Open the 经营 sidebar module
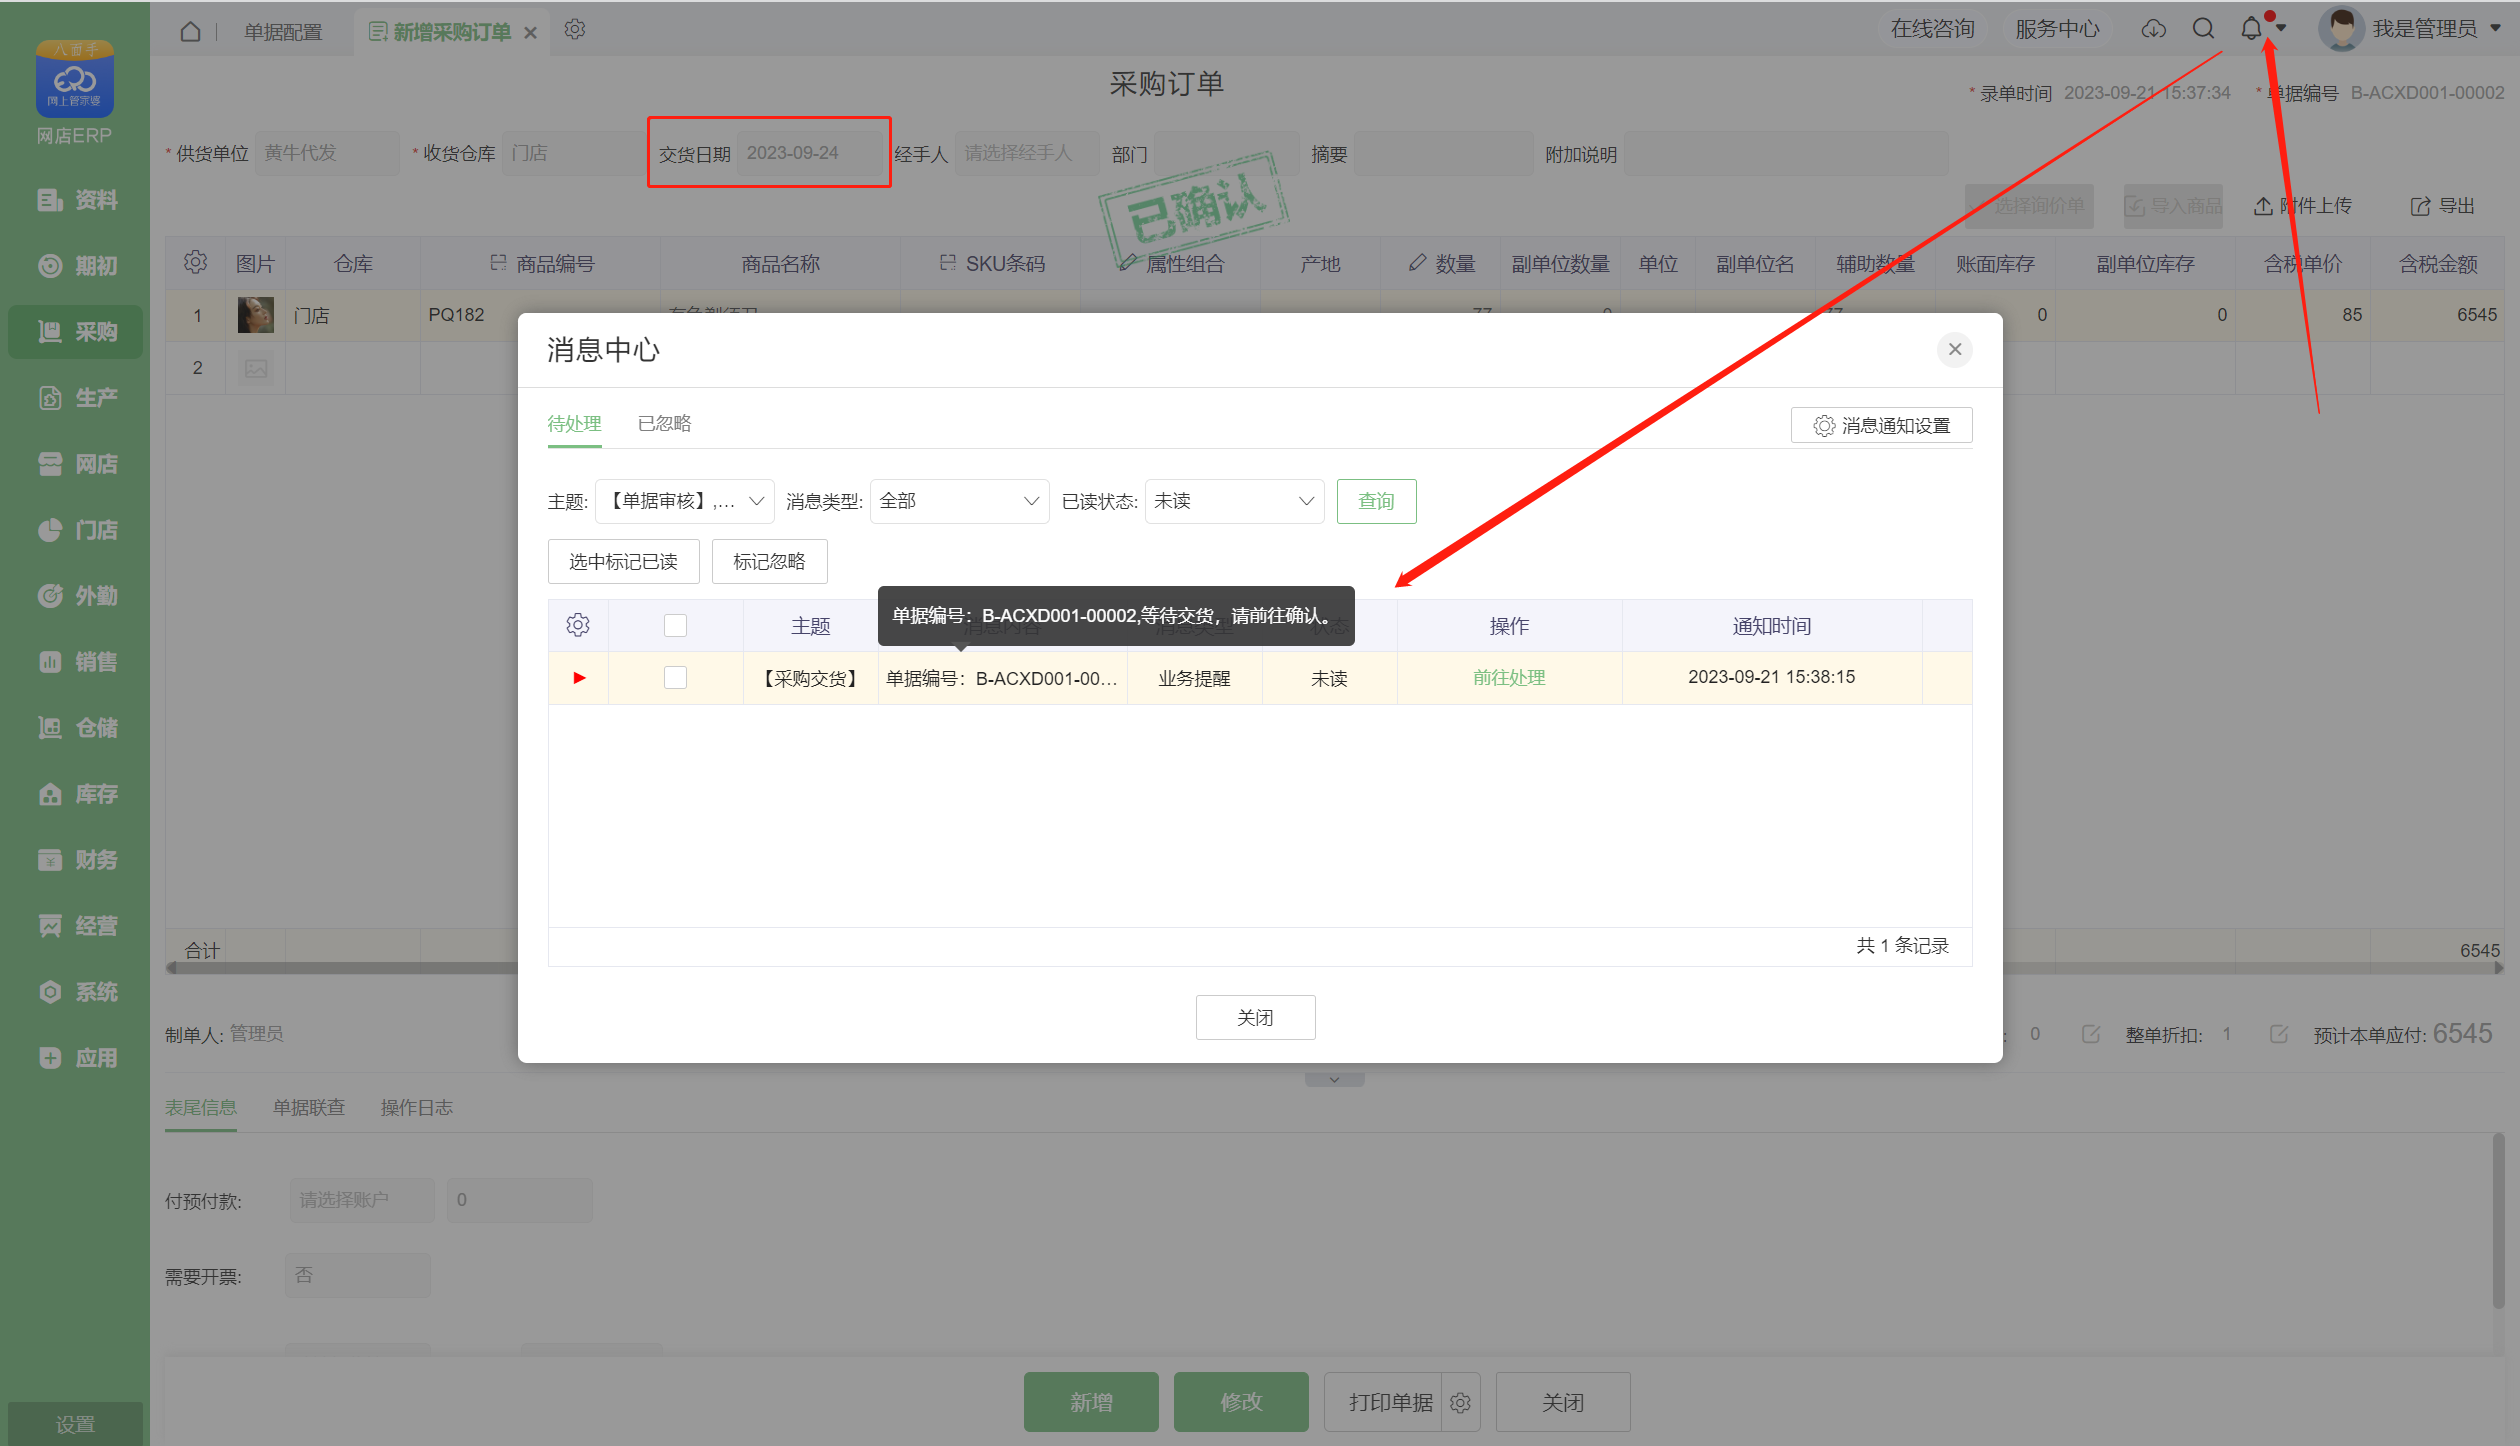Image resolution: width=2520 pixels, height=1446 pixels. coord(77,926)
